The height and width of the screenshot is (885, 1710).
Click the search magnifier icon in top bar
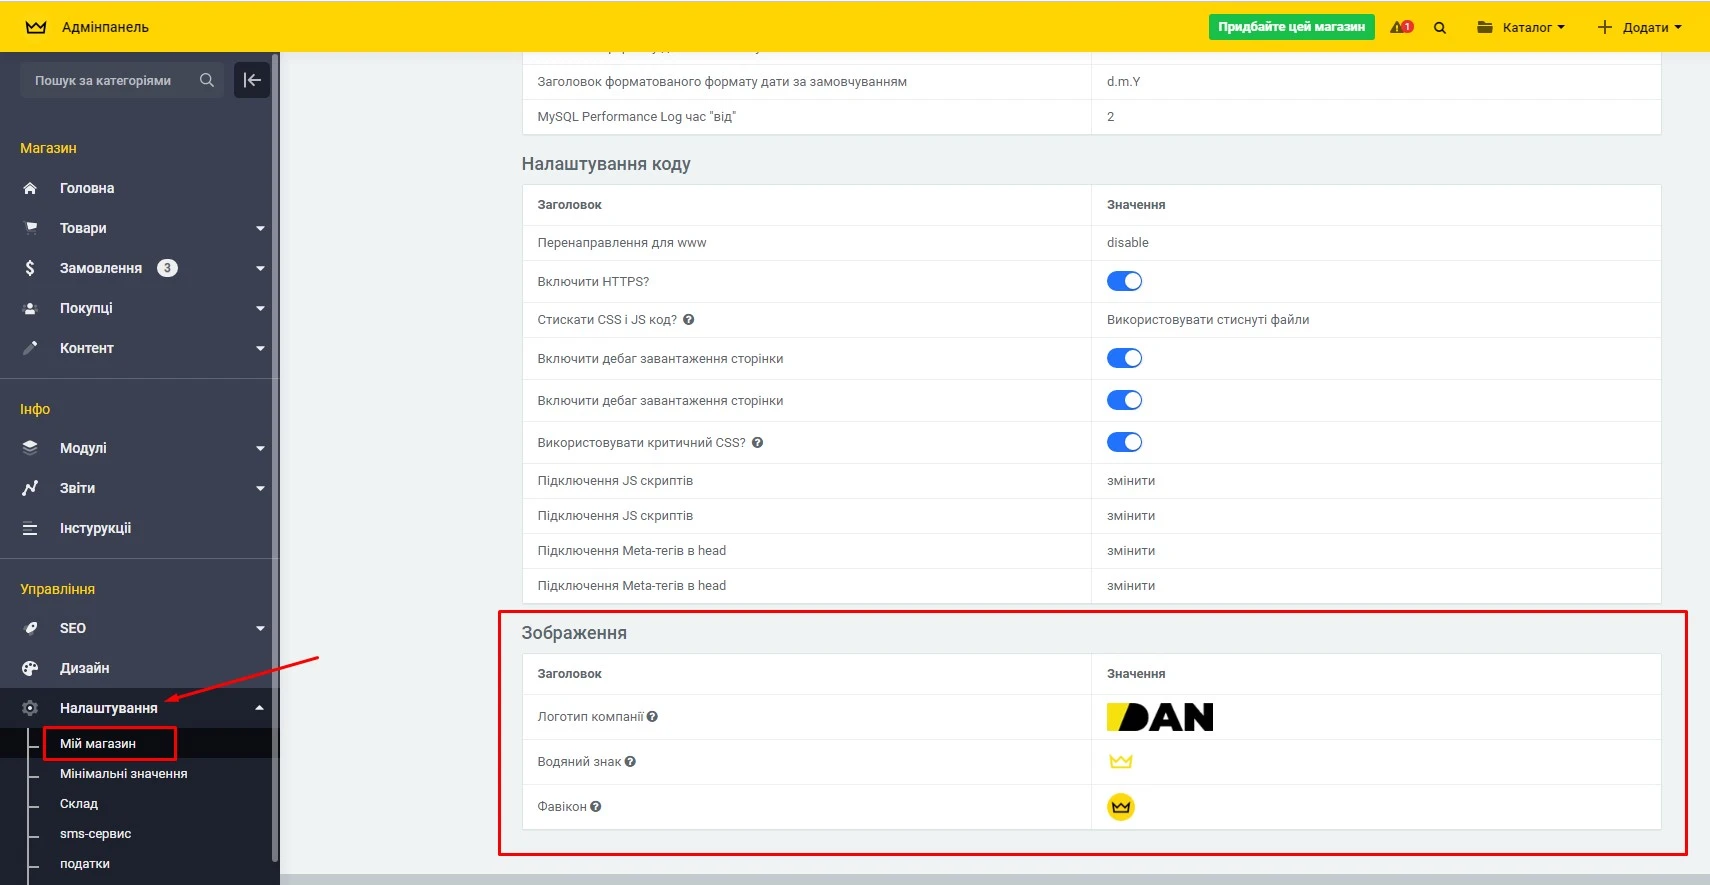pyautogui.click(x=1440, y=28)
